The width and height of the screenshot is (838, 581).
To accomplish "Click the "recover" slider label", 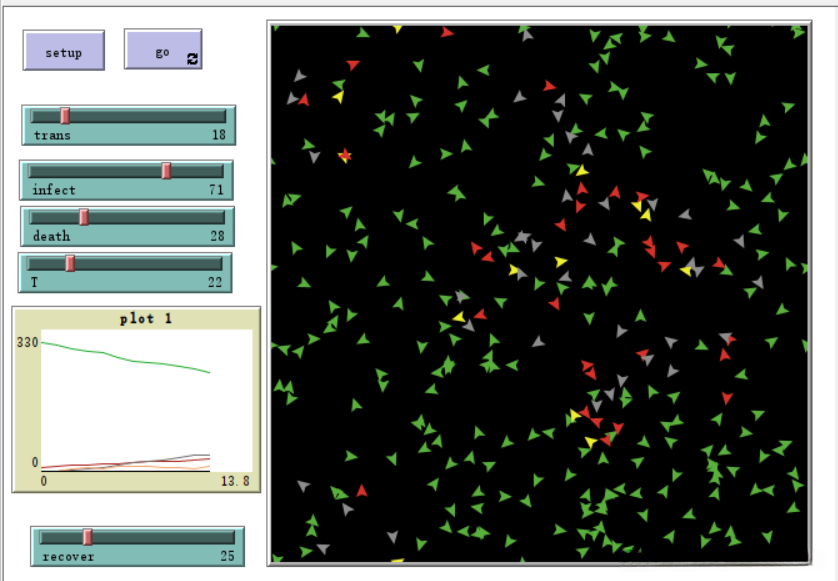I will [68, 556].
